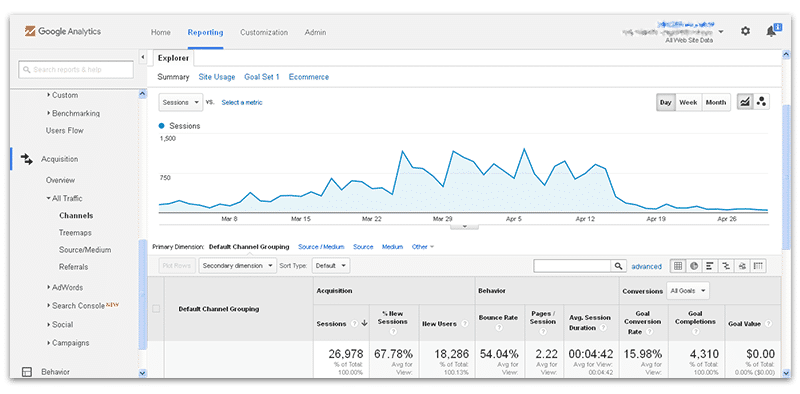Open the settings gear icon
The height and width of the screenshot is (394, 800).
pos(745,32)
